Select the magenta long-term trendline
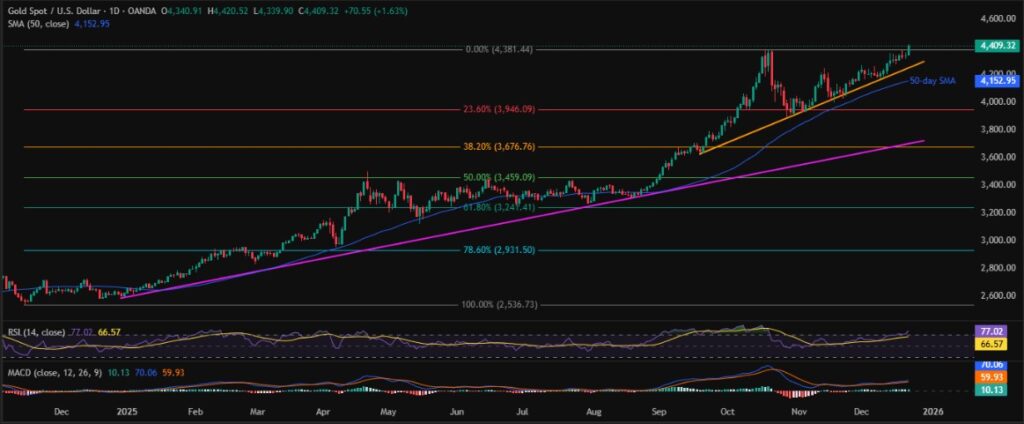Image resolution: width=1024 pixels, height=424 pixels. pyautogui.click(x=522, y=219)
